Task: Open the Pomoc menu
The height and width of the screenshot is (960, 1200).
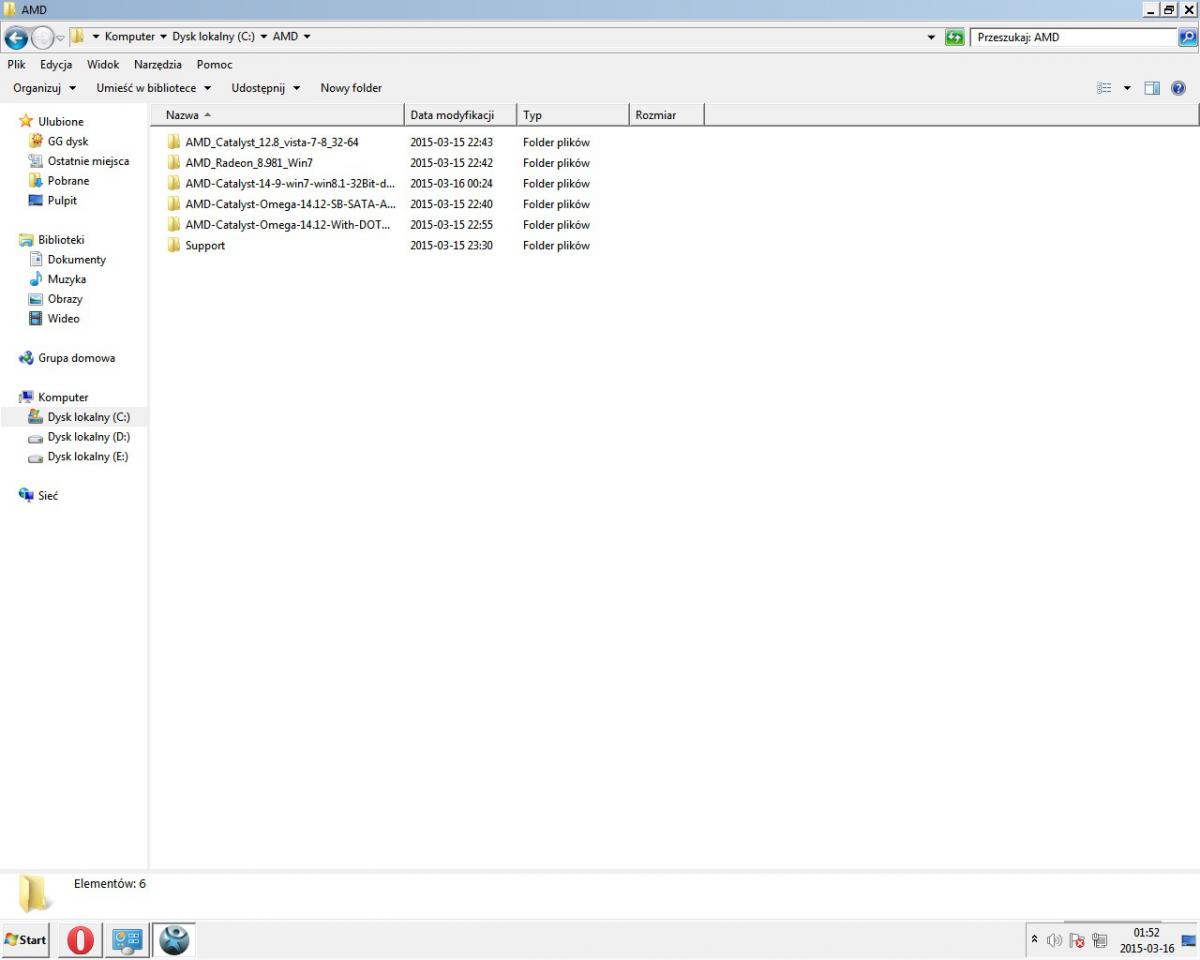Action: click(214, 64)
